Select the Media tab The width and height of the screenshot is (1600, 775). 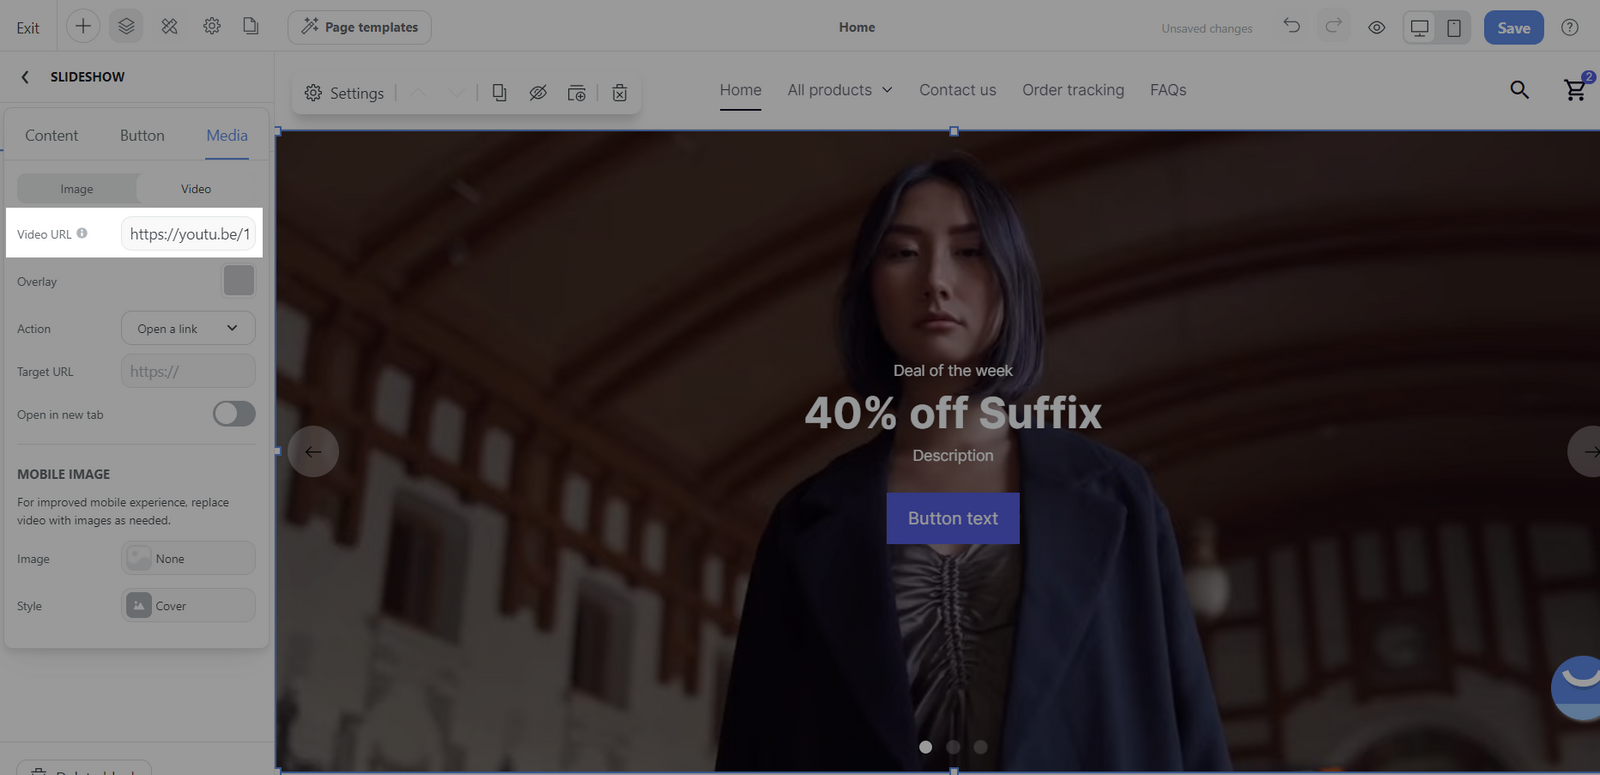(227, 136)
